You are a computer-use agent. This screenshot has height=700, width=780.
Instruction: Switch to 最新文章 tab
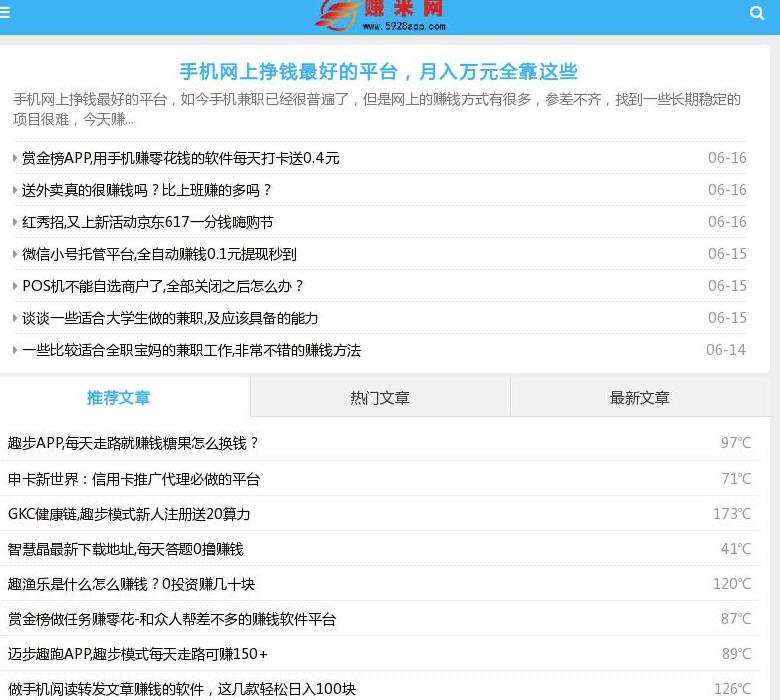coord(640,397)
